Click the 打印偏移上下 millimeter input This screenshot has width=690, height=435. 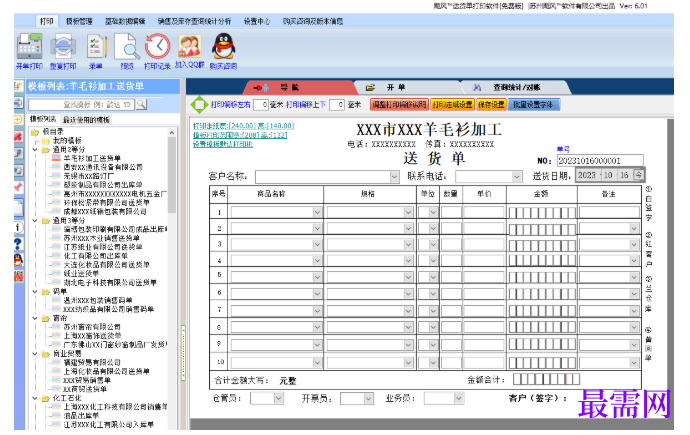click(337, 105)
